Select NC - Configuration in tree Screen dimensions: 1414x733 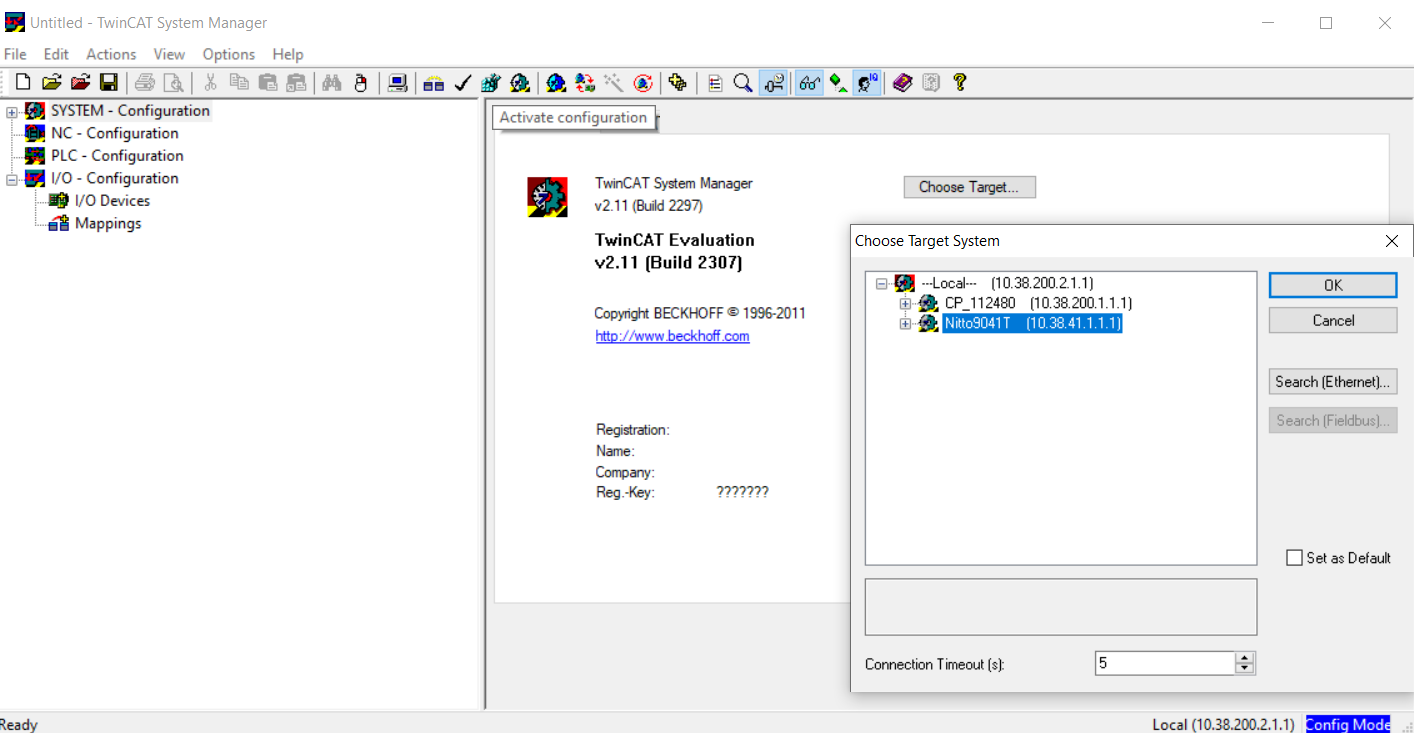[x=115, y=133]
